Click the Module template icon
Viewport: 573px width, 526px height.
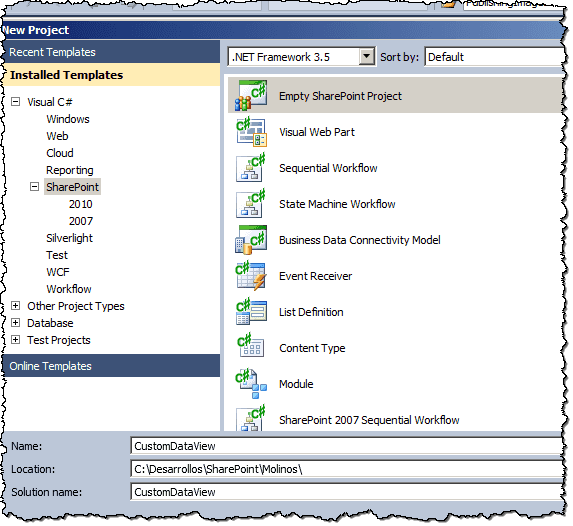[x=251, y=383]
